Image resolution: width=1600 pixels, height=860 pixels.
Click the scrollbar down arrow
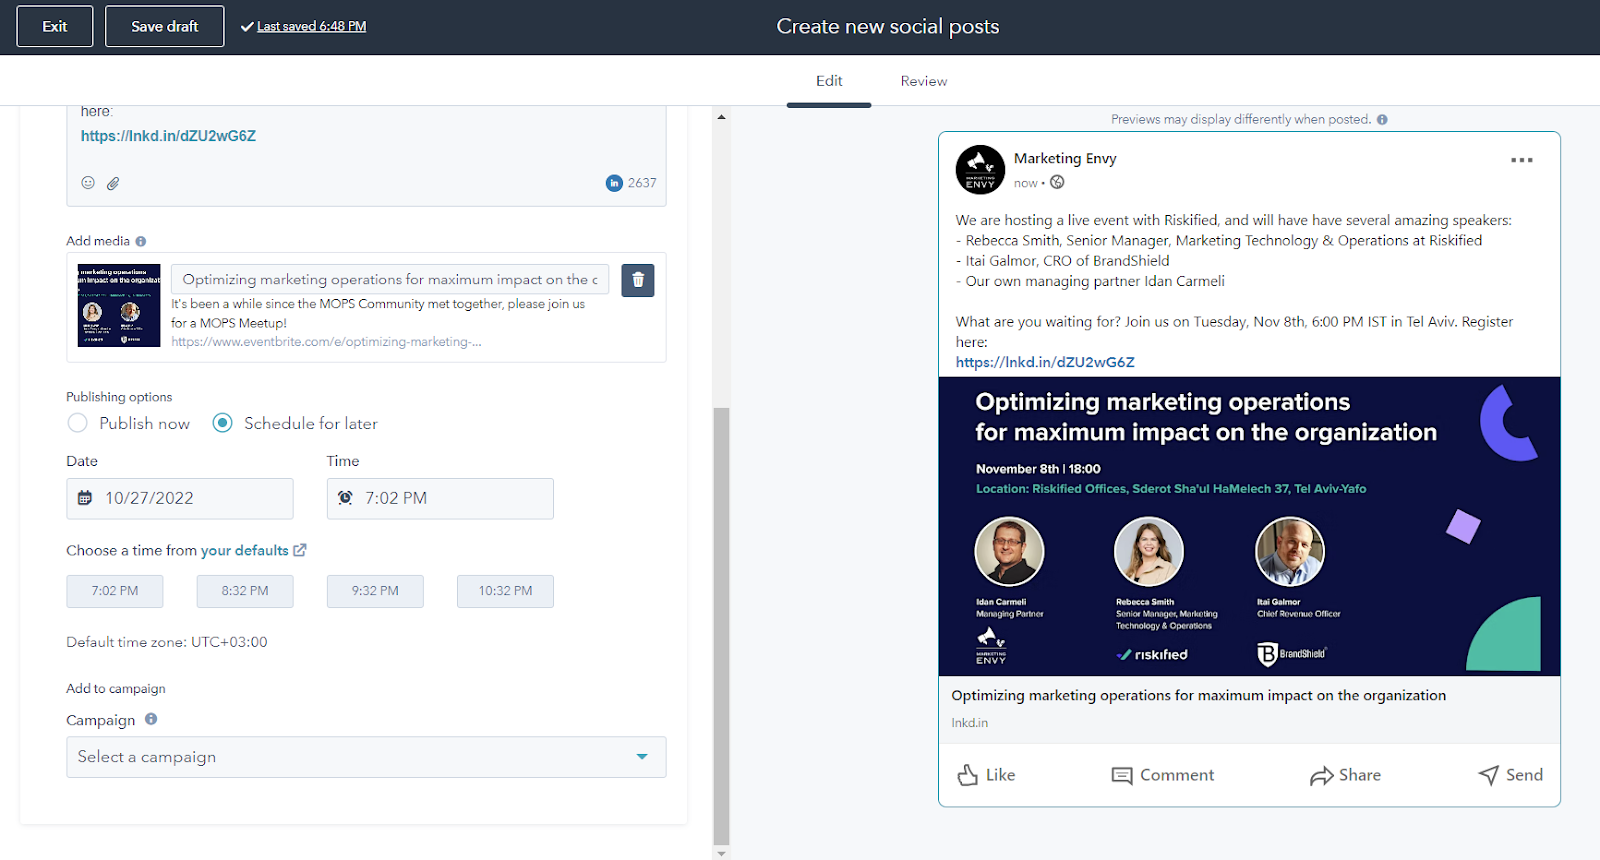[x=721, y=853]
